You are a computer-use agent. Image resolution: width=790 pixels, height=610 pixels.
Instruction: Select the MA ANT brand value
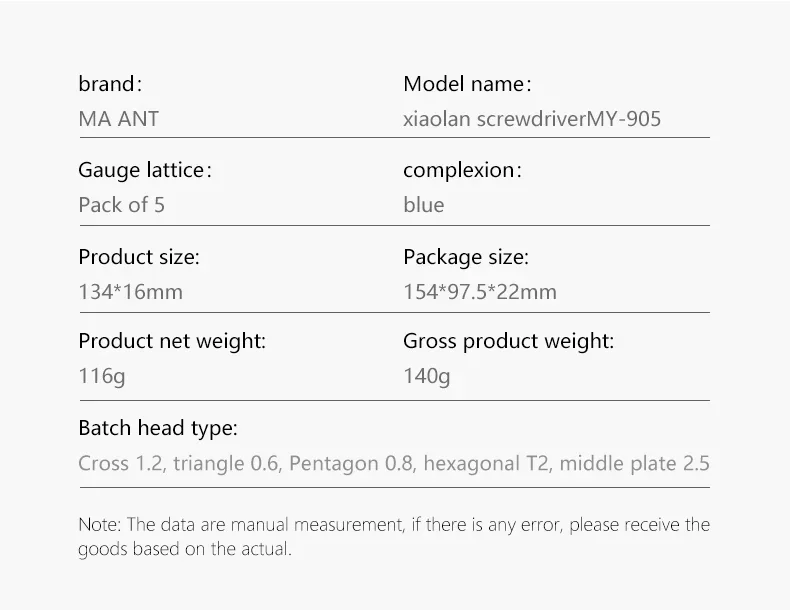point(118,119)
